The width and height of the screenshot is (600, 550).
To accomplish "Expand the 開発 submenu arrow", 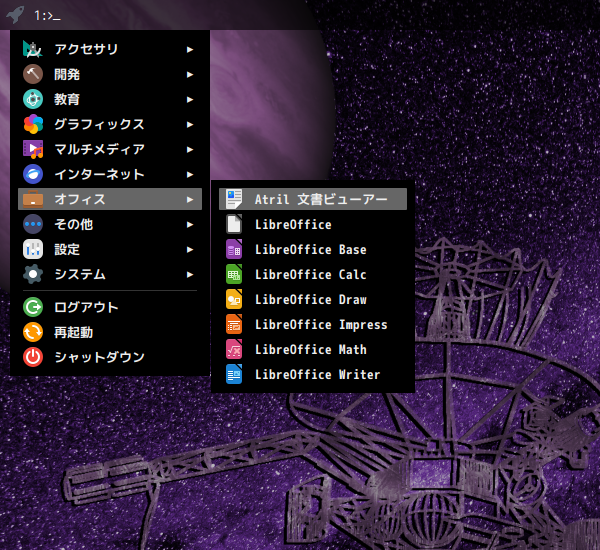I will (x=190, y=74).
